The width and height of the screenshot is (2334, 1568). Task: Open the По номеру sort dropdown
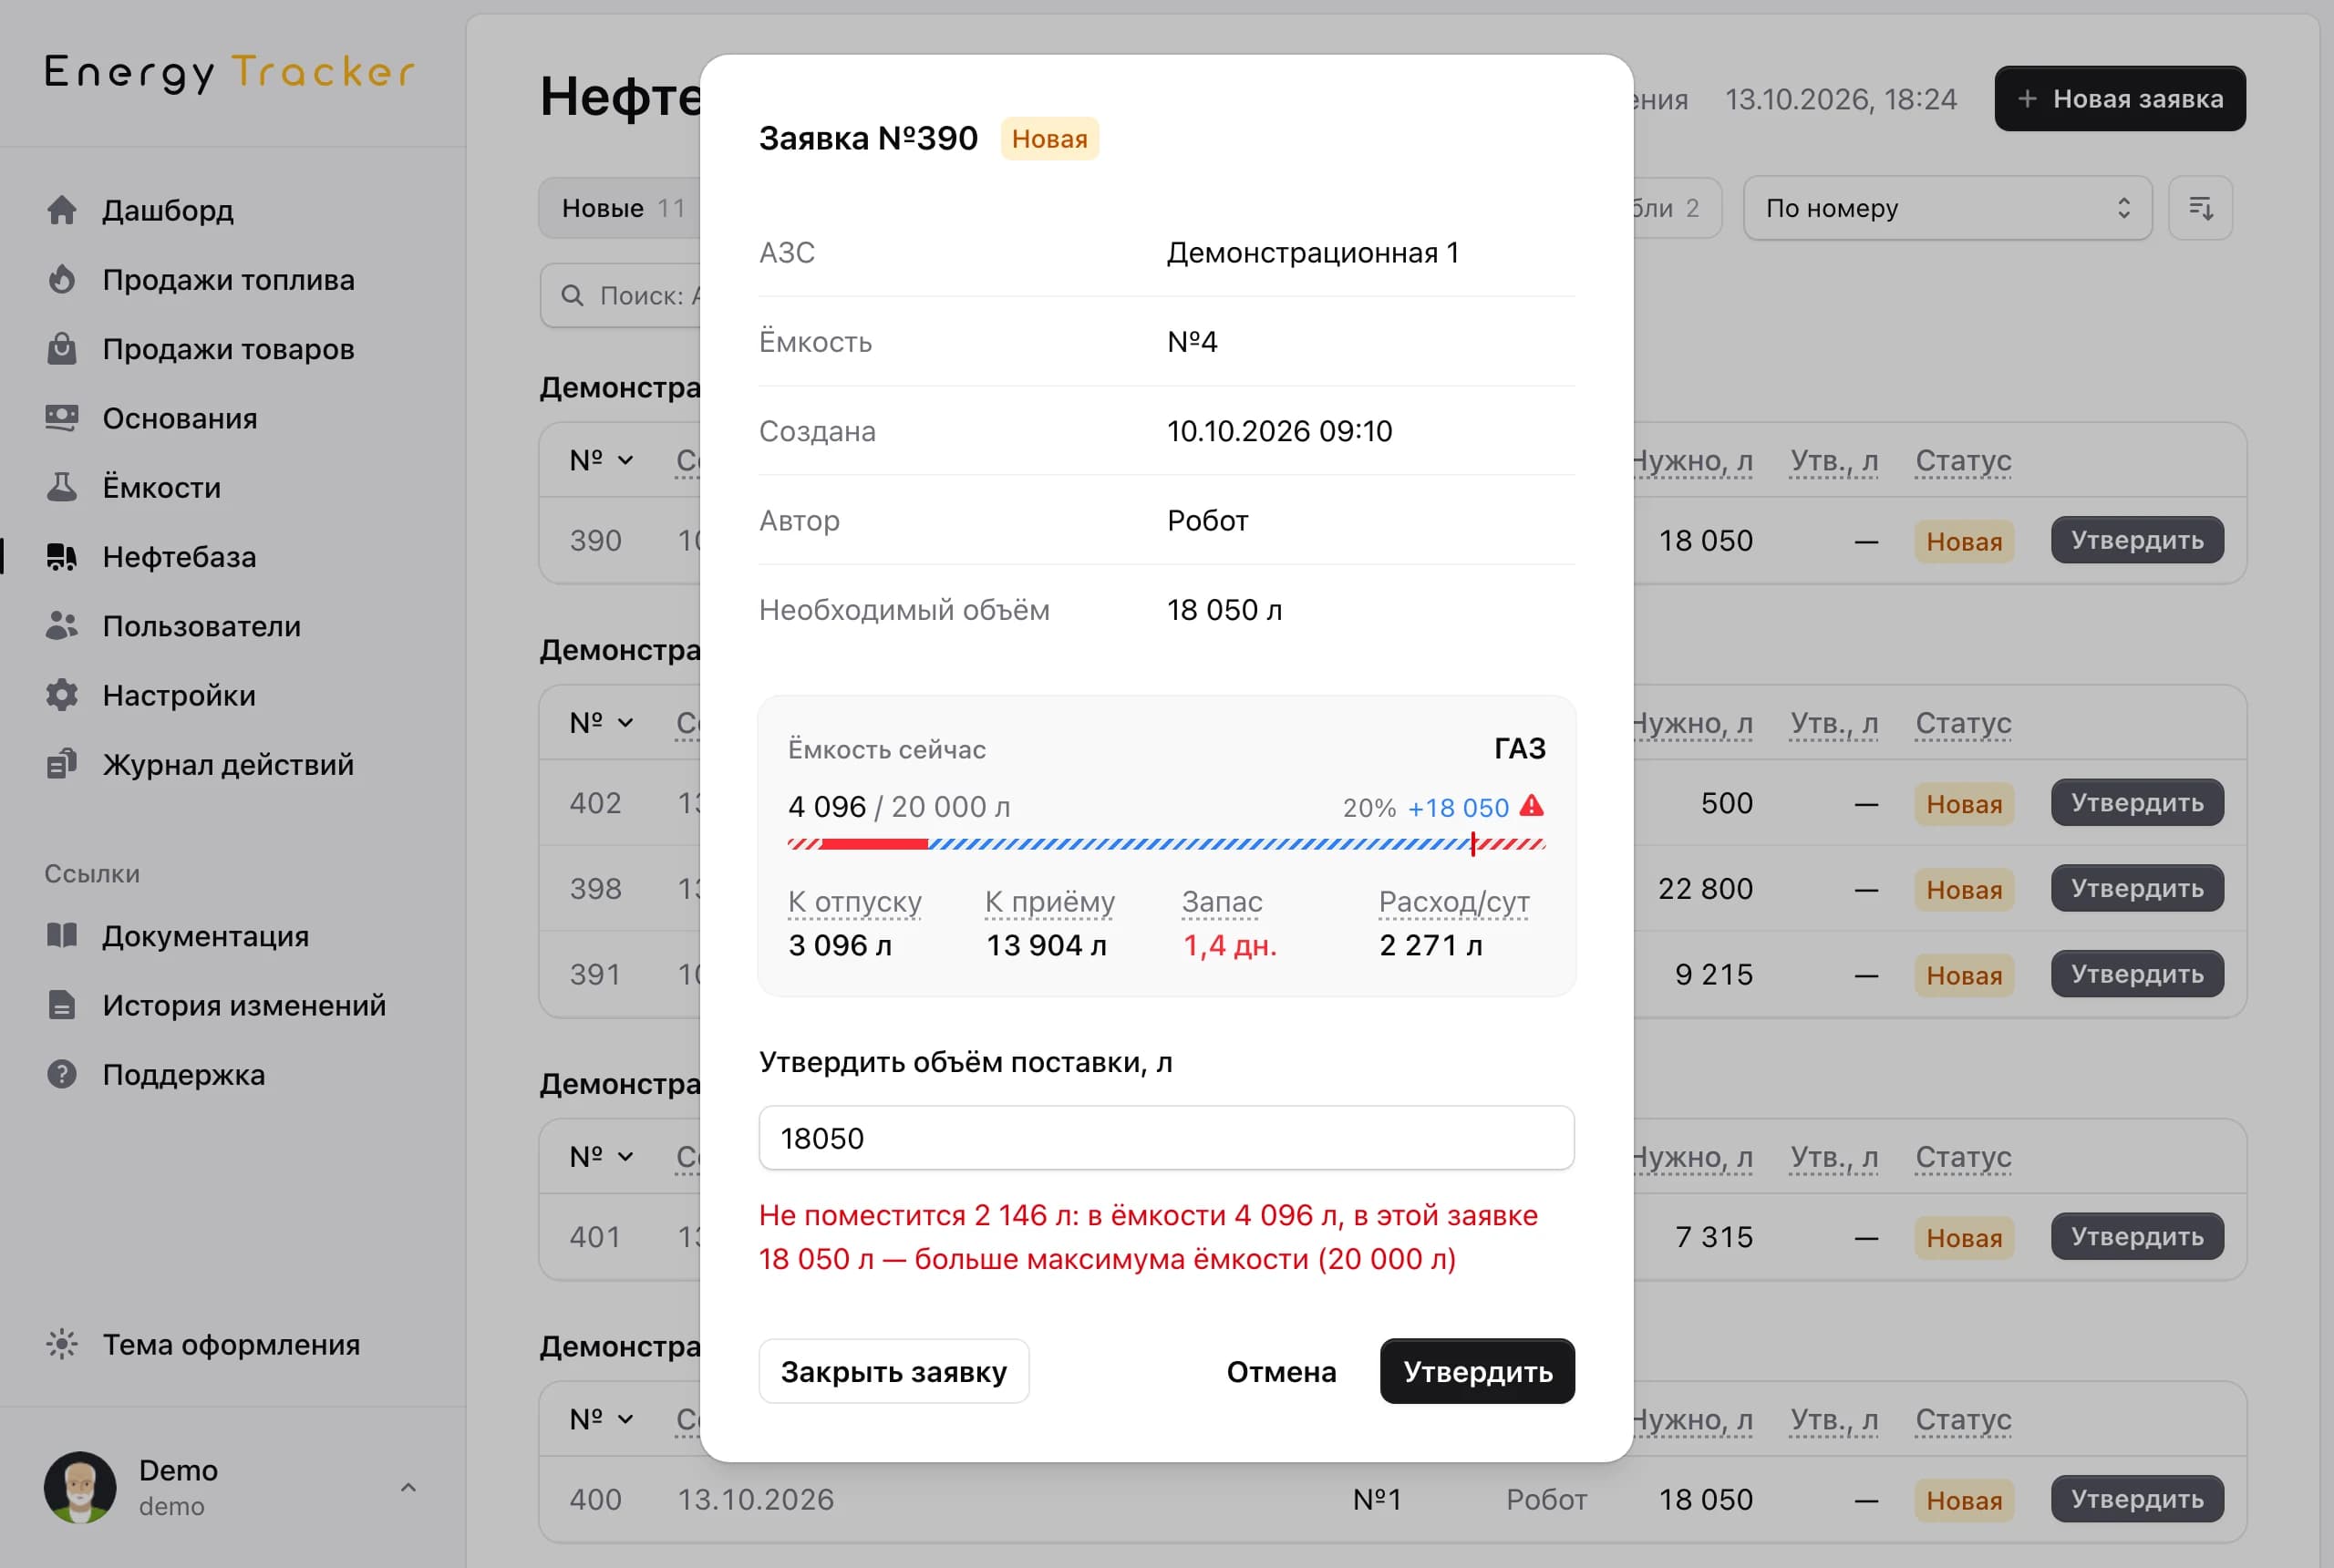click(x=1947, y=208)
